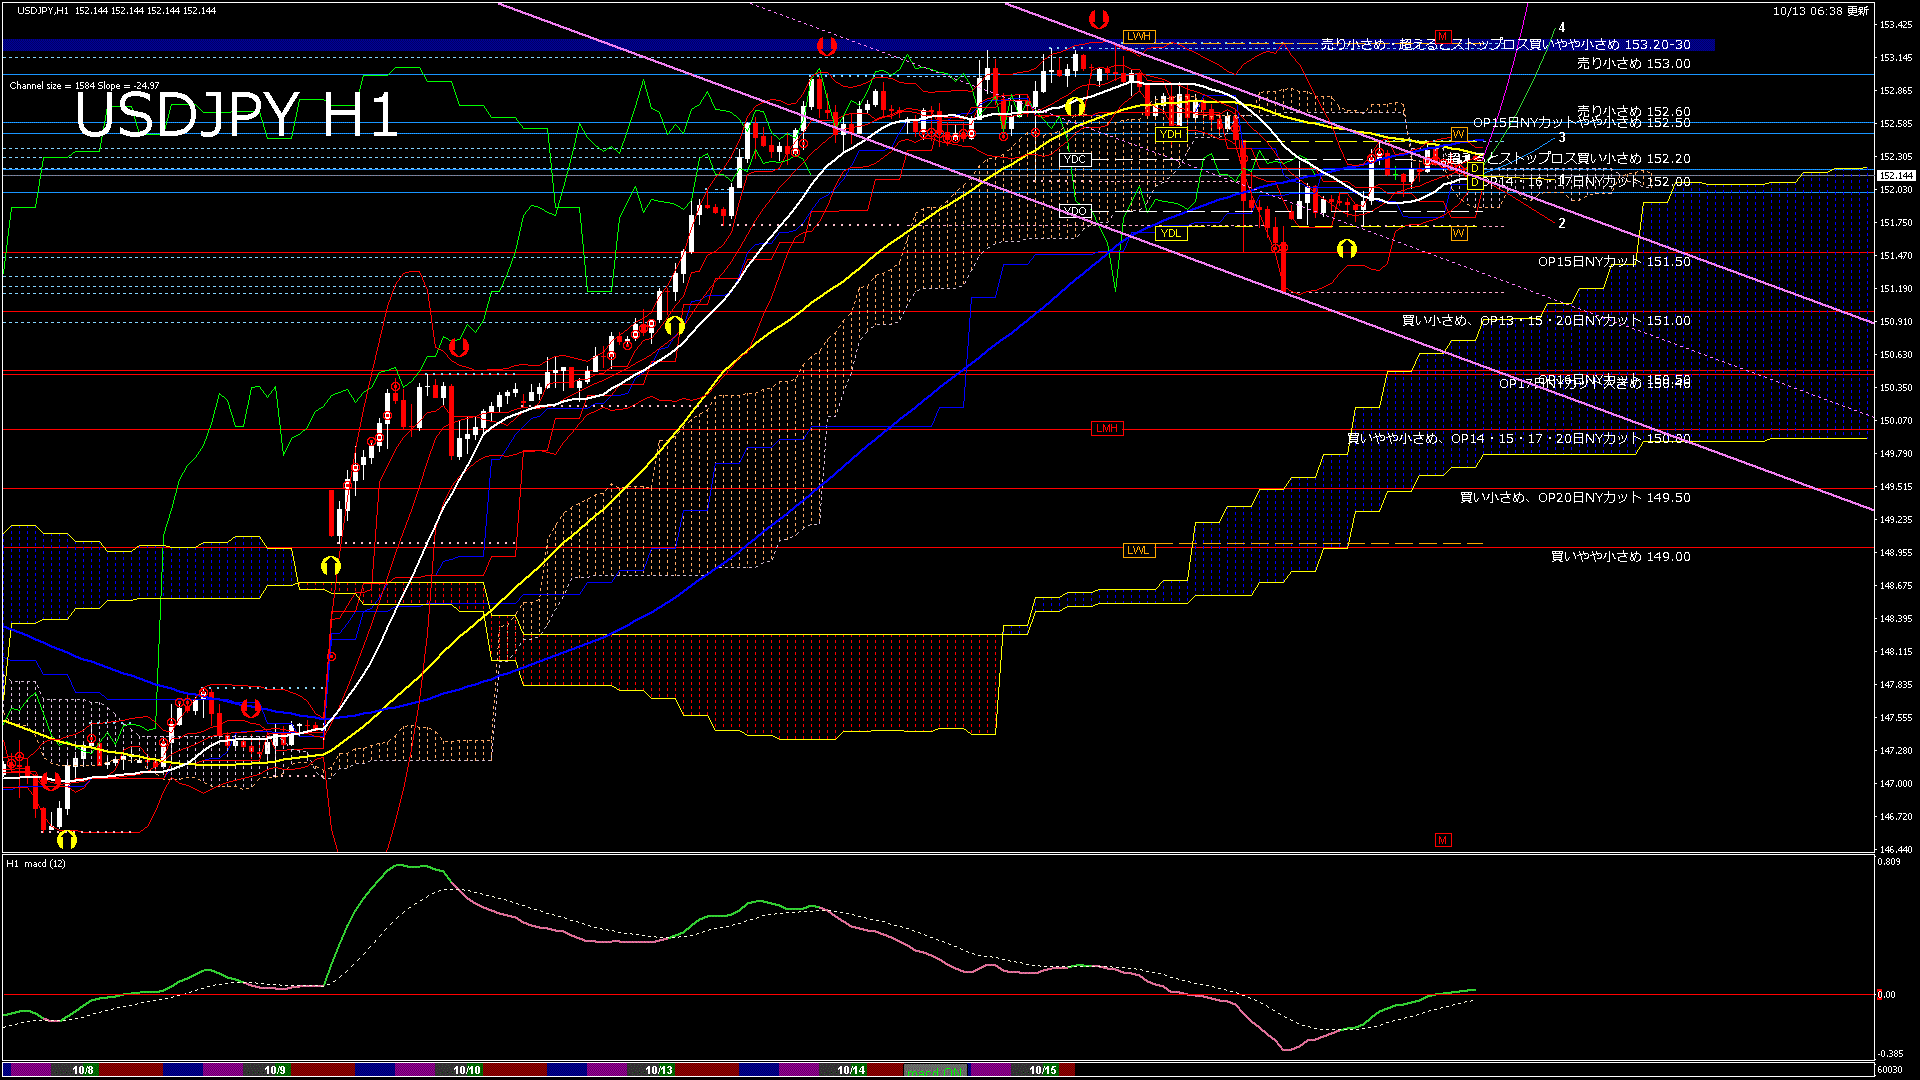Toggle the macd ON button
The height and width of the screenshot is (1080, 1920).
[935, 1071]
